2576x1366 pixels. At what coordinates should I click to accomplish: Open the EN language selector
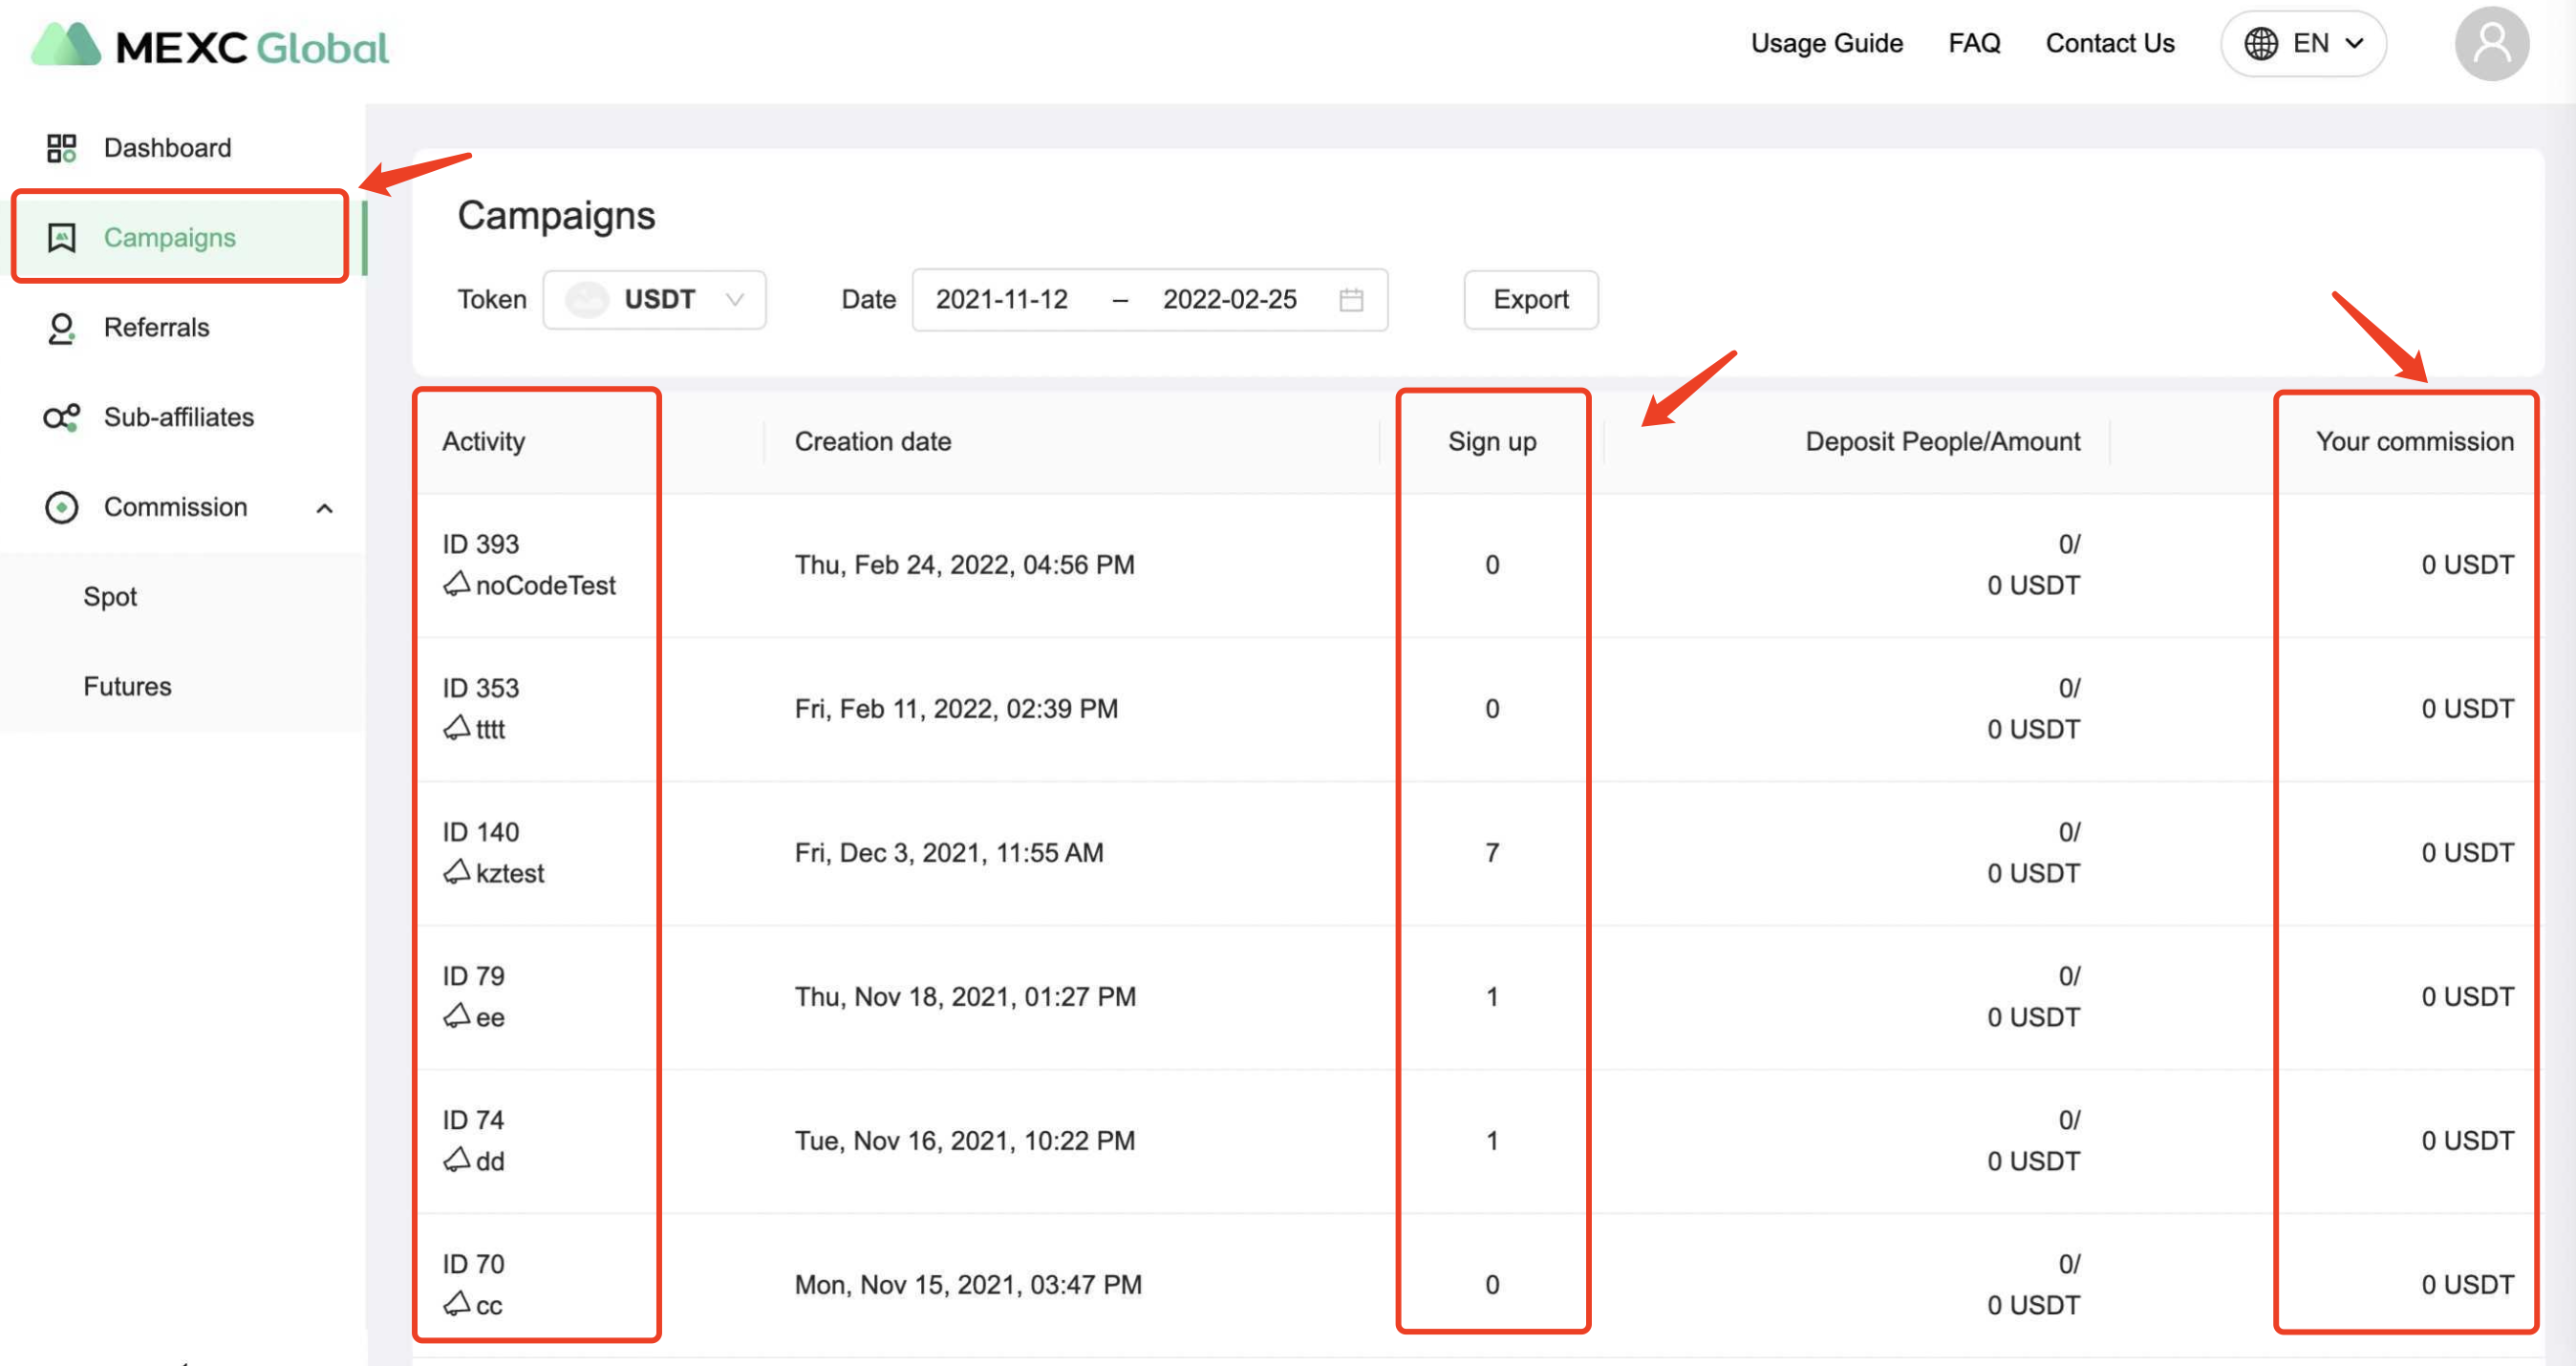click(2302, 44)
